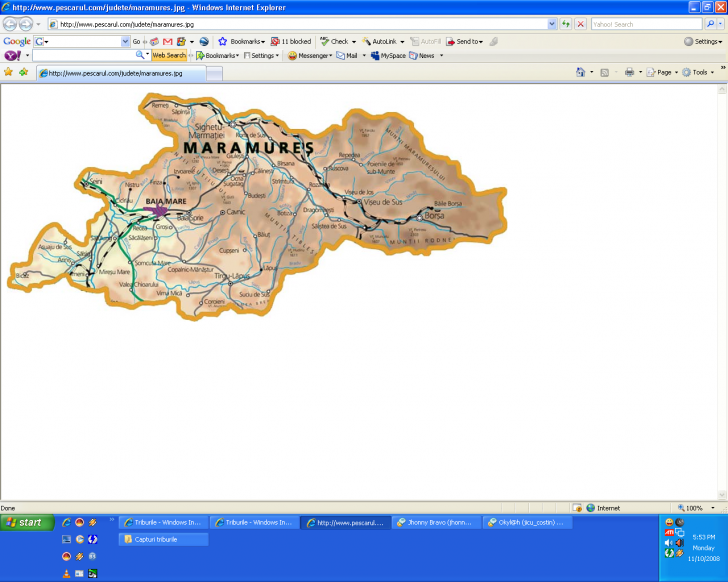Viewport: 728px width, 582px height.
Task: Click the Refresh page icon
Action: [566, 24]
